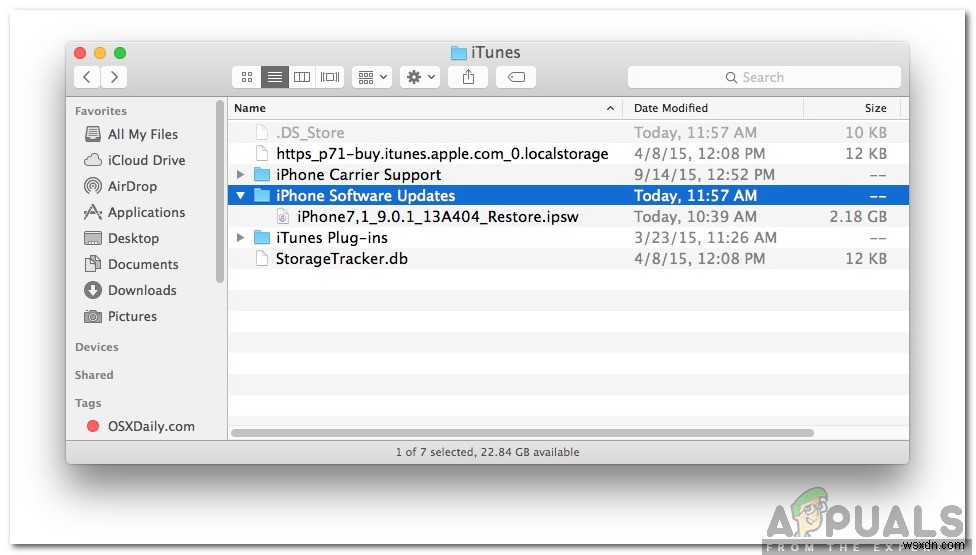Screen dimensions: 976x555
Task: Select the iPhone Software Updates row name
Action: pyautogui.click(x=365, y=196)
